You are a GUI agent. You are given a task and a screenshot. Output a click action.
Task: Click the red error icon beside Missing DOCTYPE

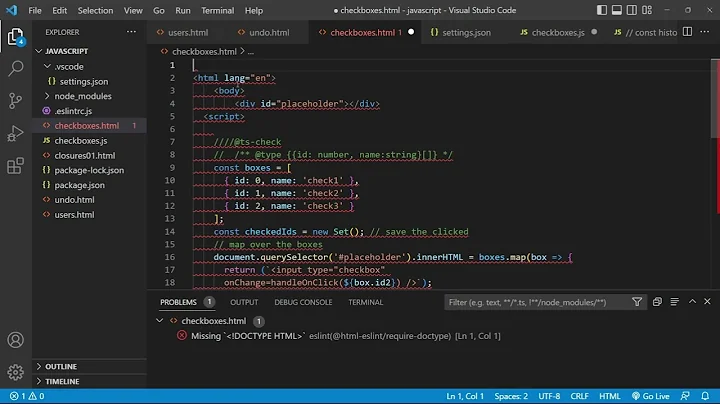pyautogui.click(x=182, y=336)
